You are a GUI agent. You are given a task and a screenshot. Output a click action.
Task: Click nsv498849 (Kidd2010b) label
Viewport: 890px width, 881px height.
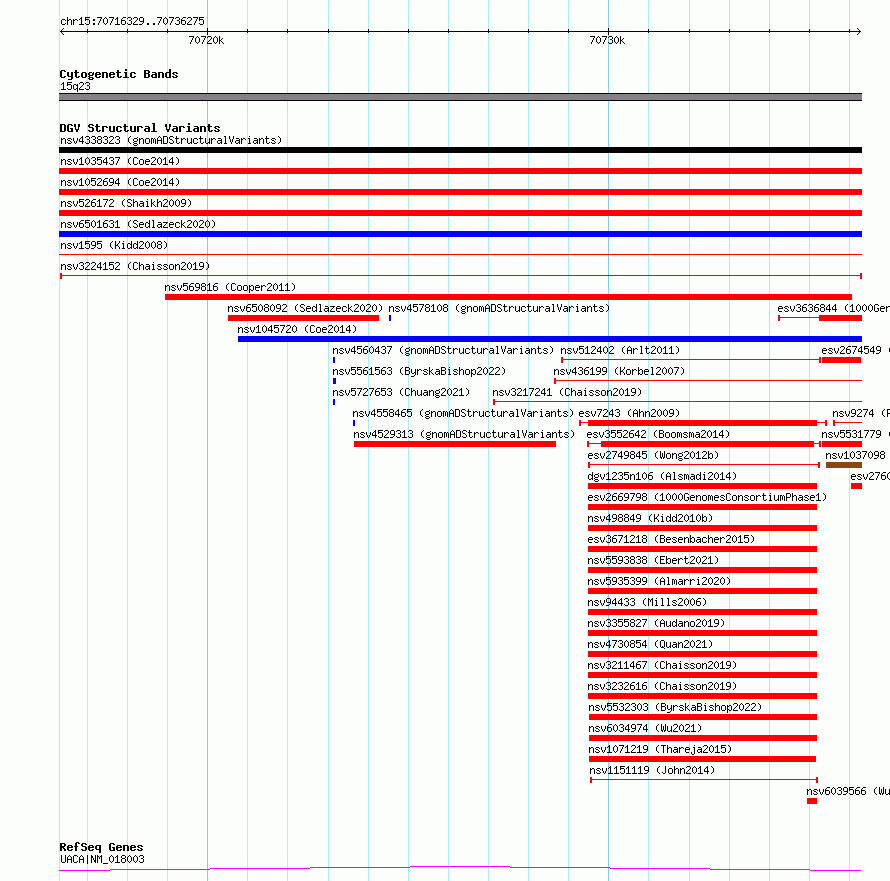coord(650,518)
